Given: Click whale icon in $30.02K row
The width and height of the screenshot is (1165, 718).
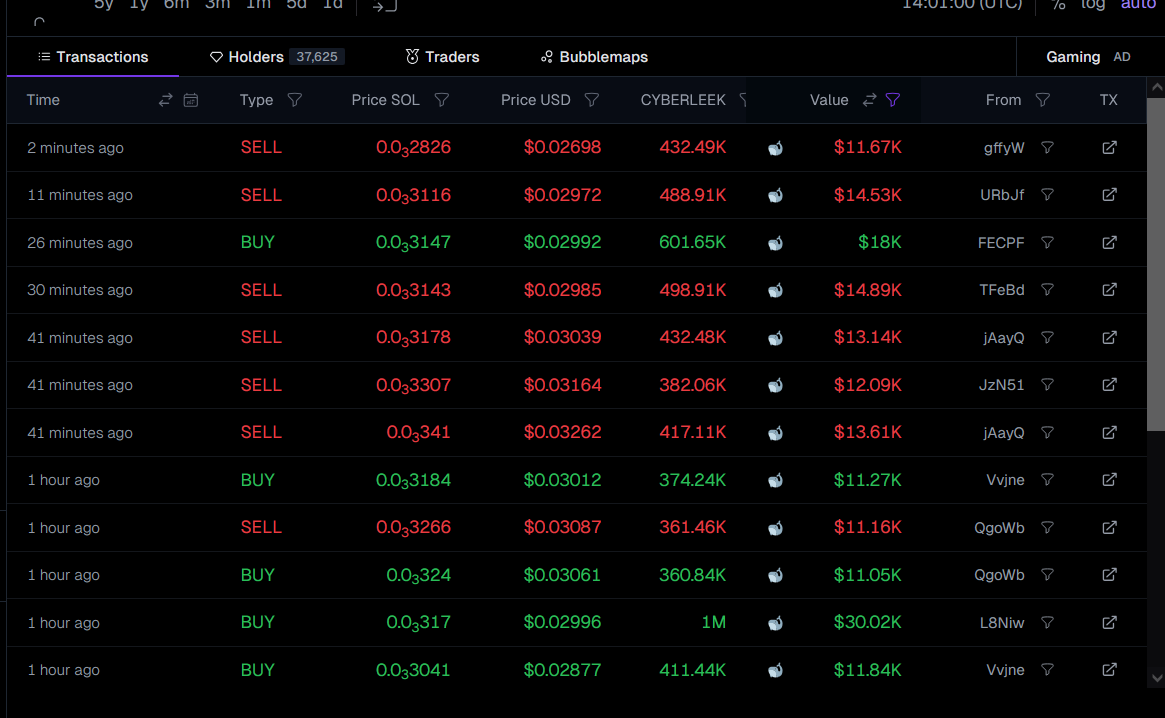Looking at the screenshot, I should pos(775,624).
